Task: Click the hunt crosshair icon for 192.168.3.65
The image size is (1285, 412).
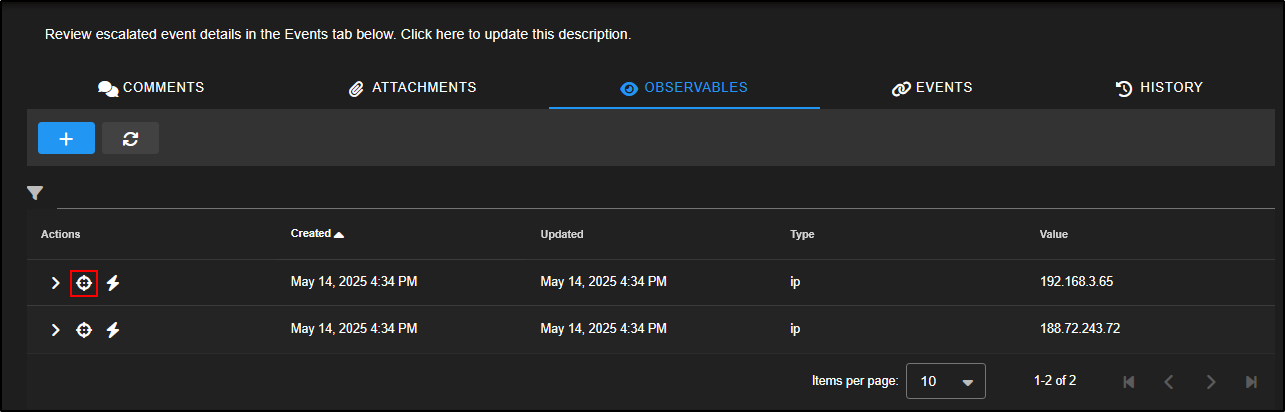Action: pyautogui.click(x=84, y=283)
